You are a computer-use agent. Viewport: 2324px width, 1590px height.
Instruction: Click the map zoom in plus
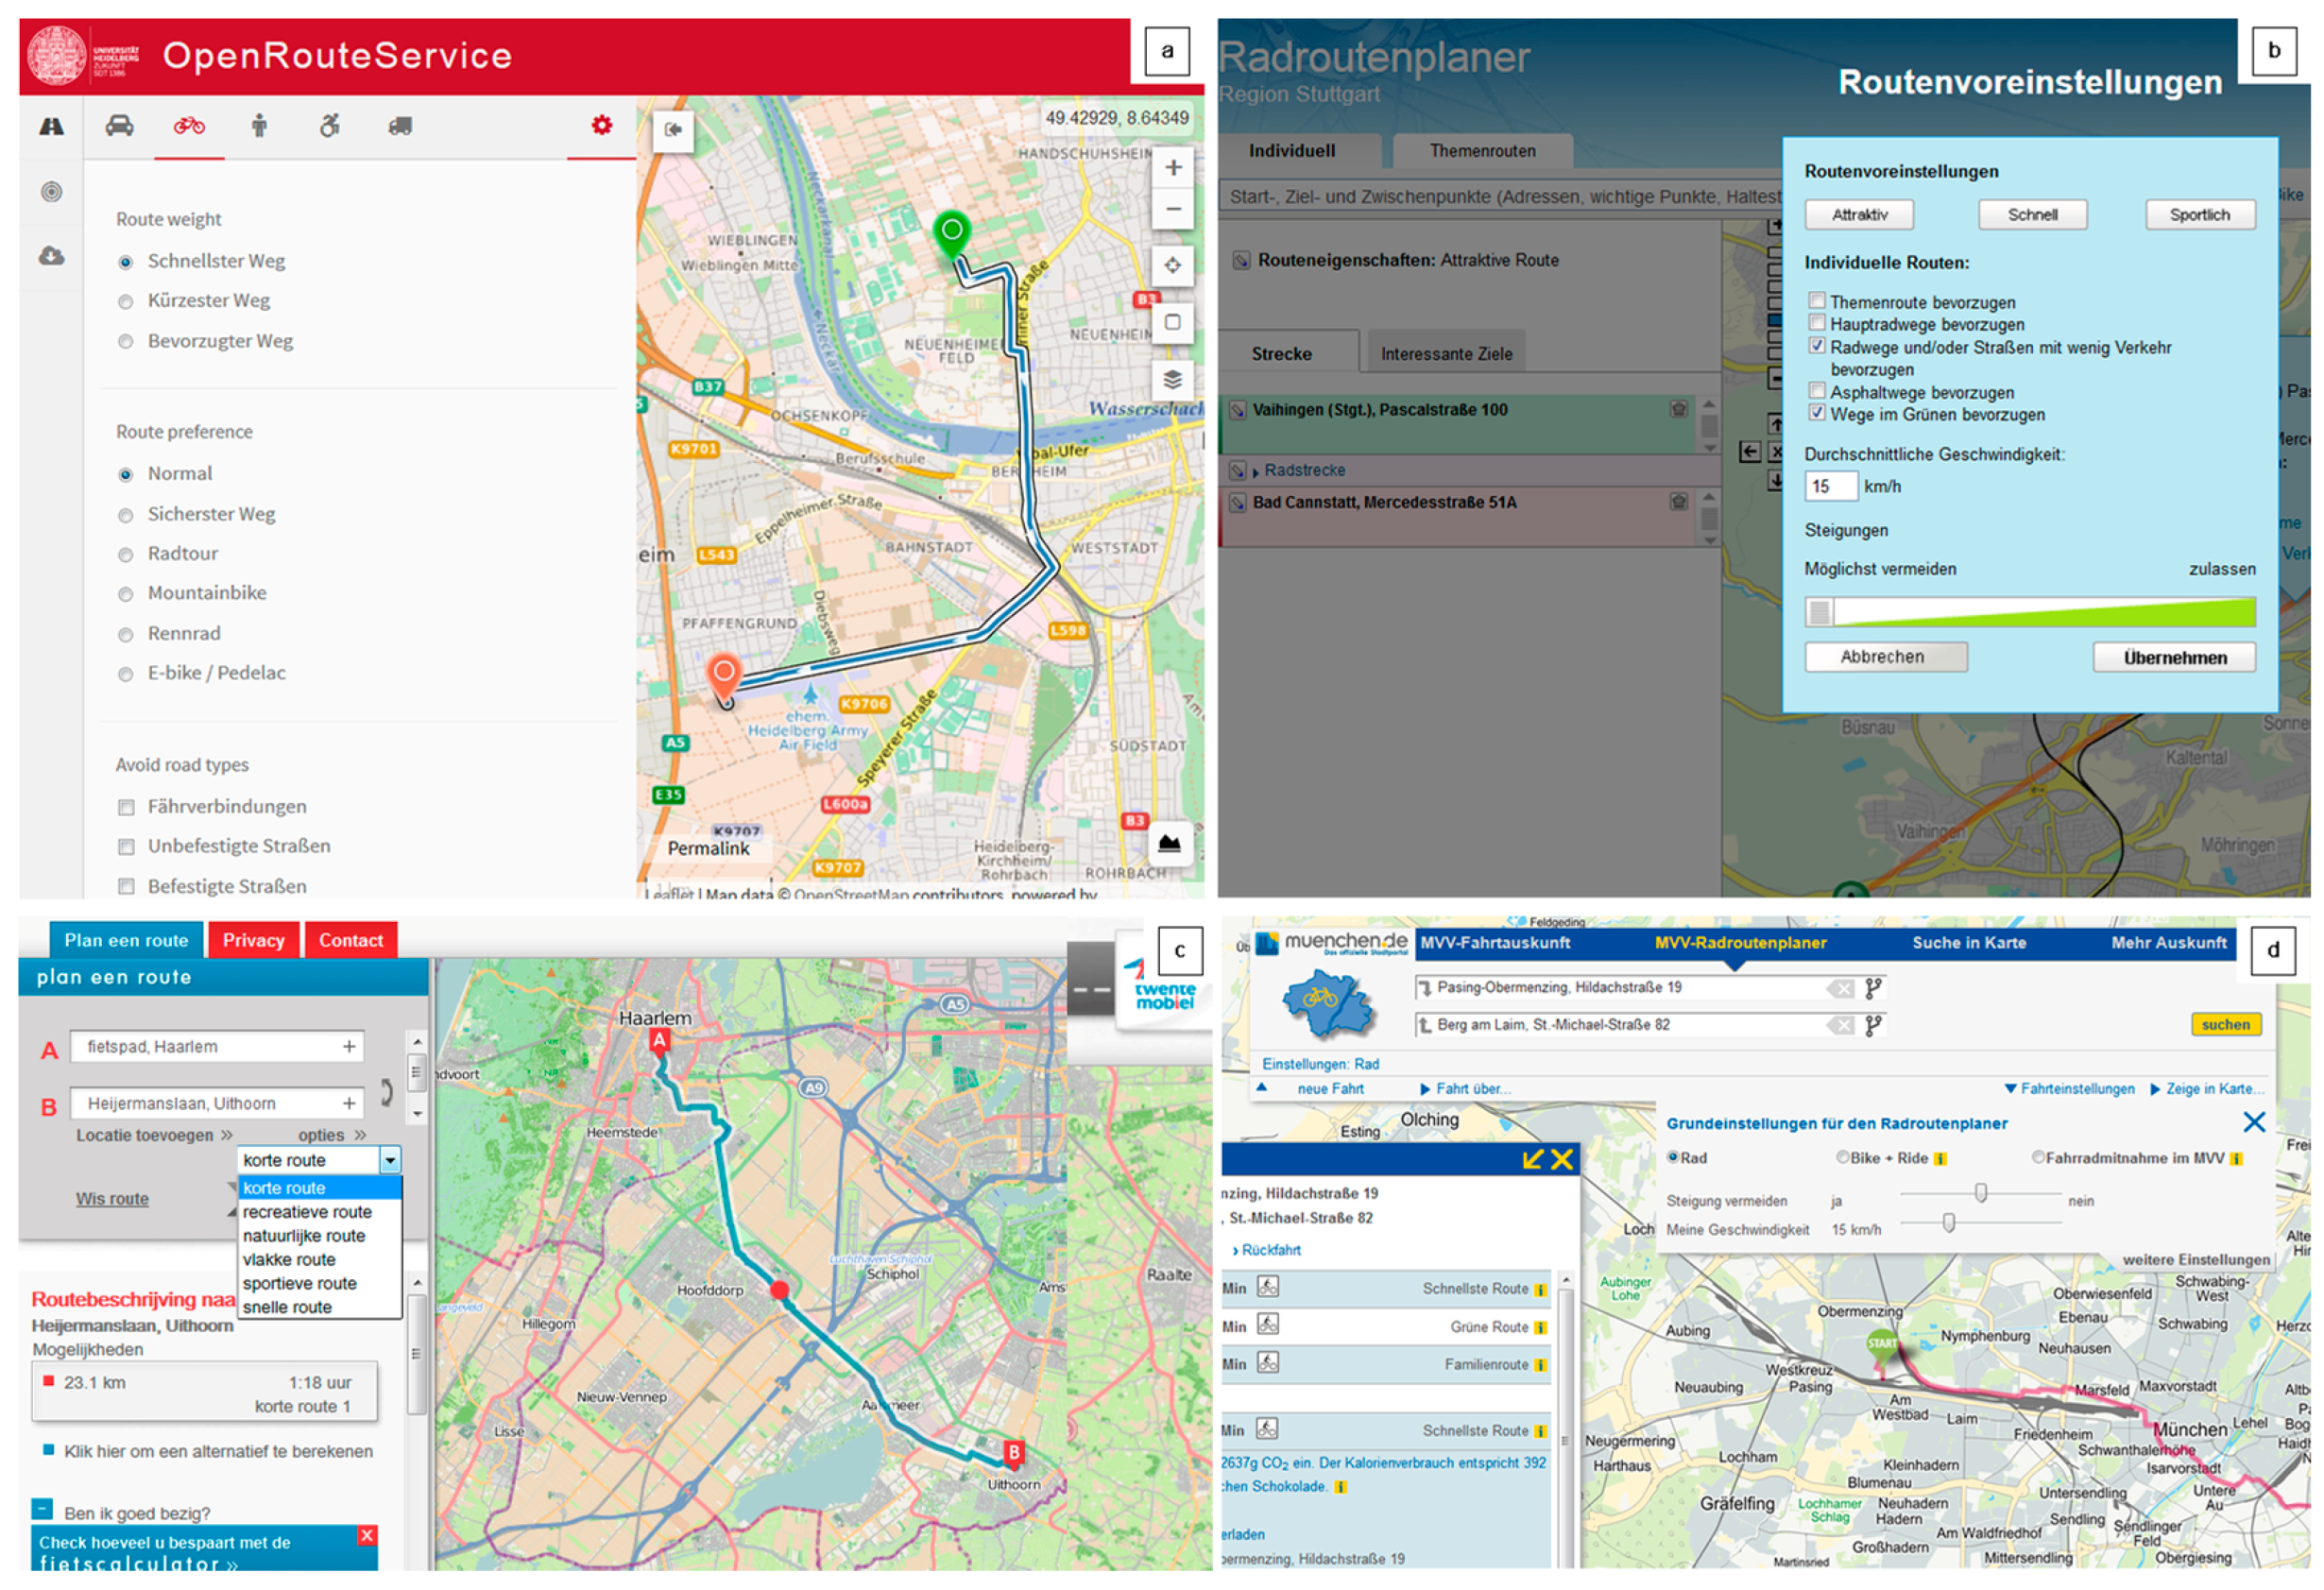(x=1173, y=168)
